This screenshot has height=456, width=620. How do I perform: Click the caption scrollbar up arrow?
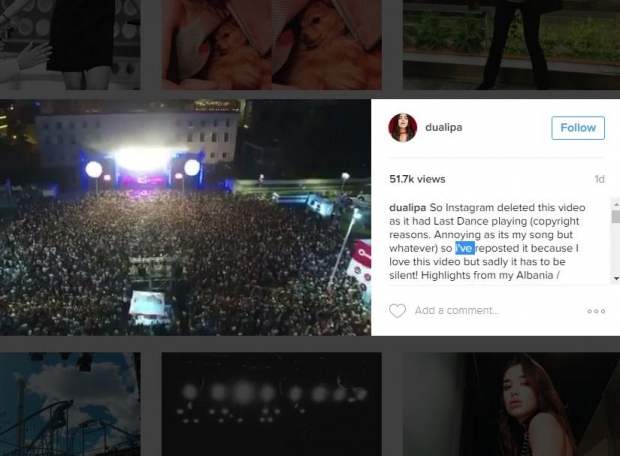point(616,204)
